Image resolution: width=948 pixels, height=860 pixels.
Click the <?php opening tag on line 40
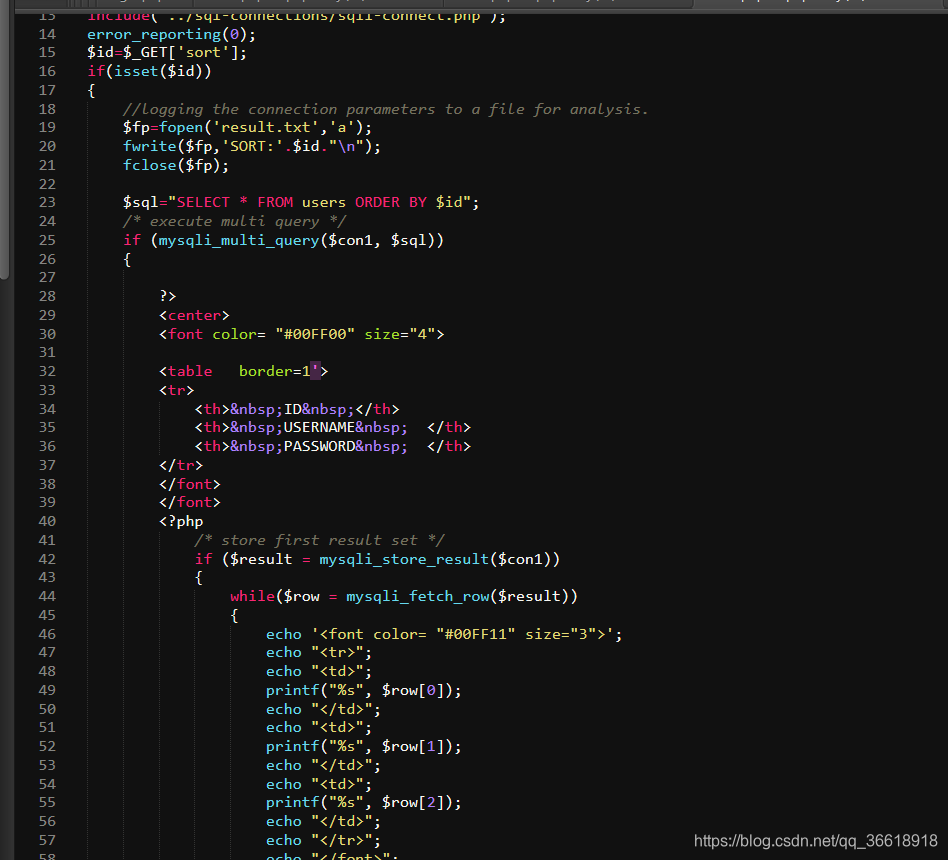[x=181, y=521]
